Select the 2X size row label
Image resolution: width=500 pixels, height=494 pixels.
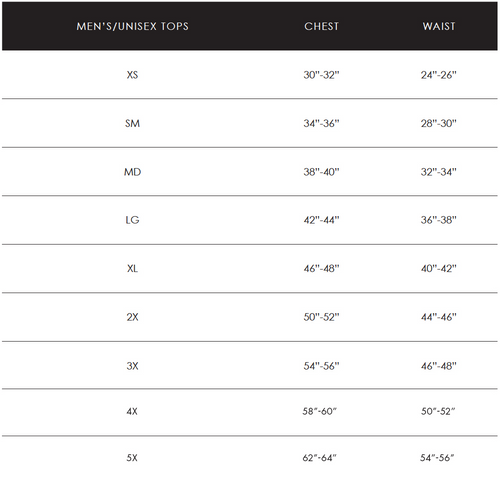coord(132,317)
